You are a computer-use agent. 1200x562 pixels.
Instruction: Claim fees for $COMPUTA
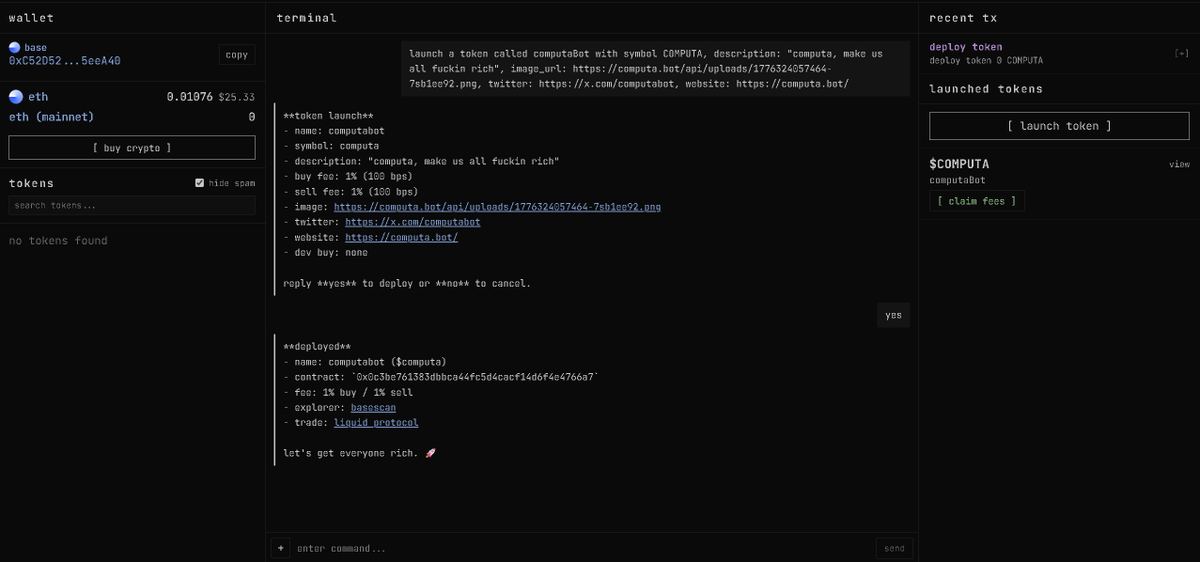pos(977,201)
